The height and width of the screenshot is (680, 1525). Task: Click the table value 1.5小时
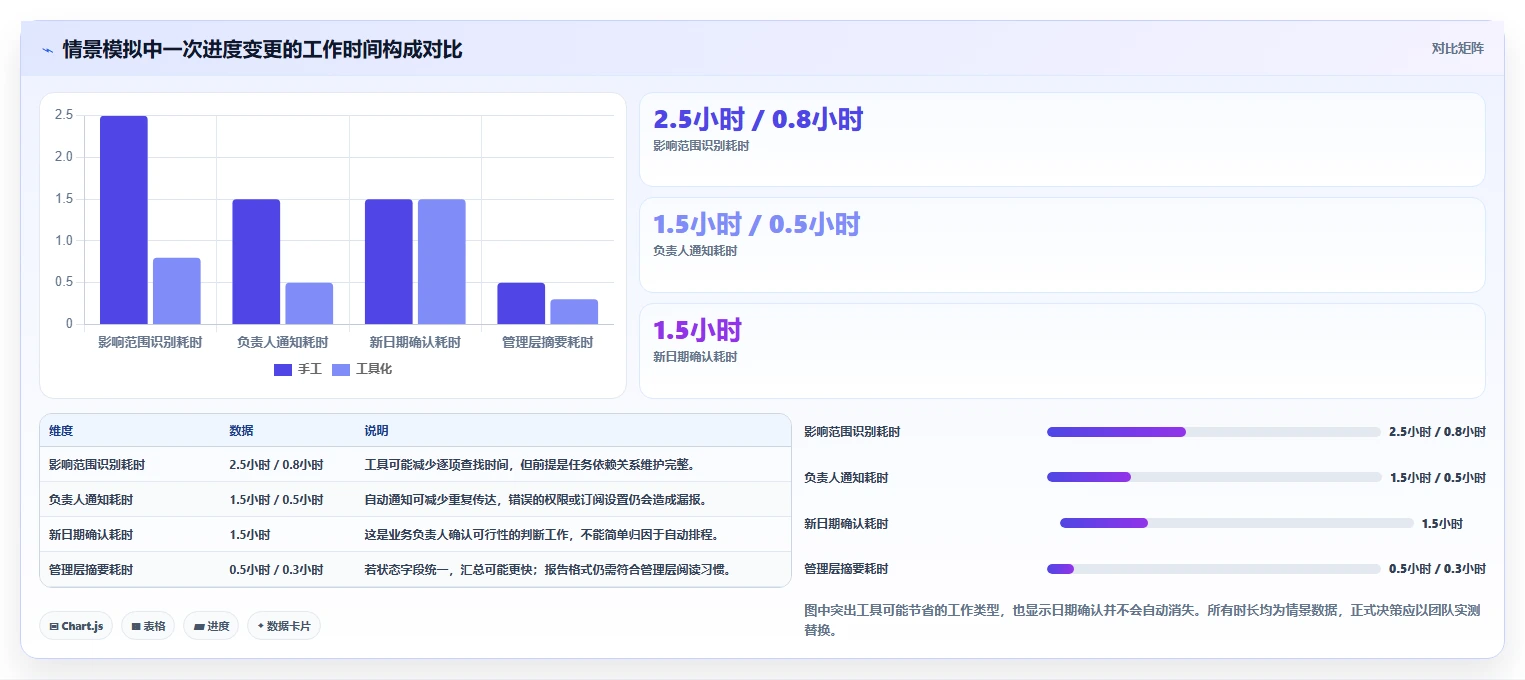pos(250,535)
